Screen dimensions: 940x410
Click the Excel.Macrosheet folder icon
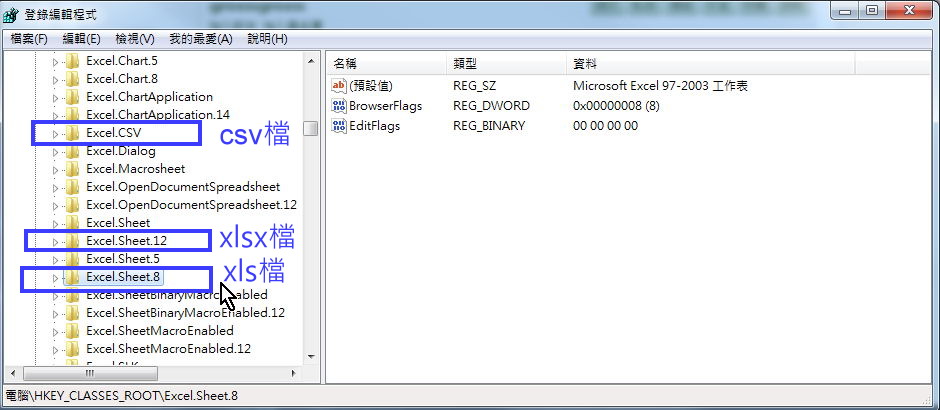point(72,169)
